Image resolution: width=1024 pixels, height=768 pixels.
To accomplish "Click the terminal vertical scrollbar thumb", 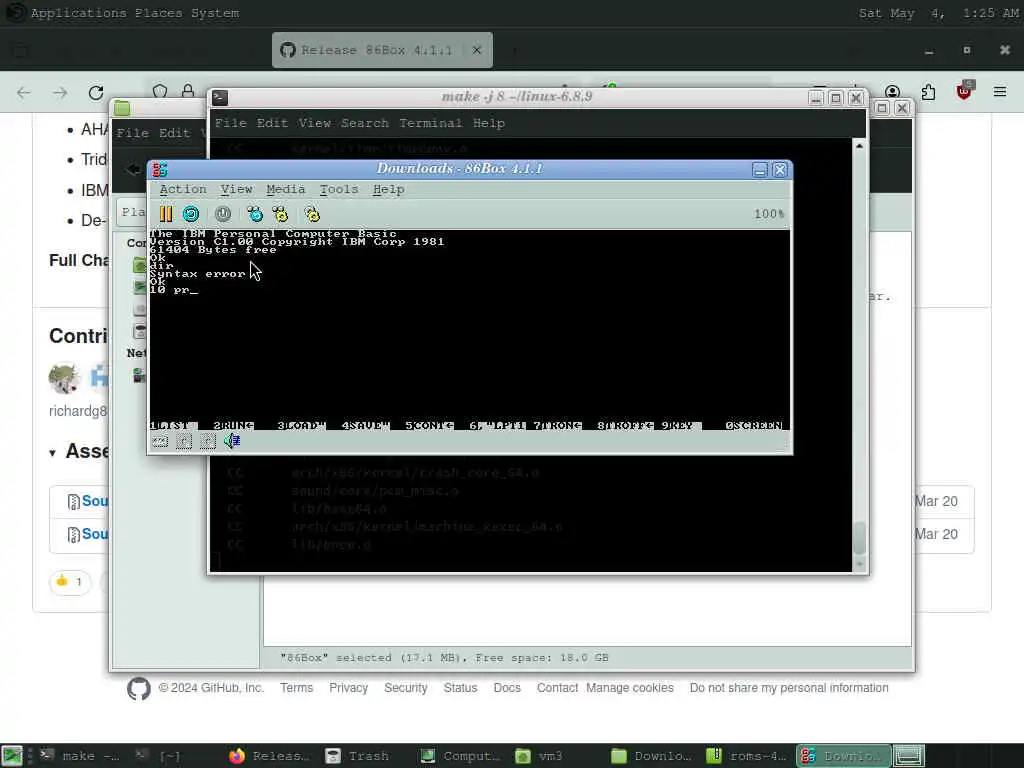I will point(859,538).
